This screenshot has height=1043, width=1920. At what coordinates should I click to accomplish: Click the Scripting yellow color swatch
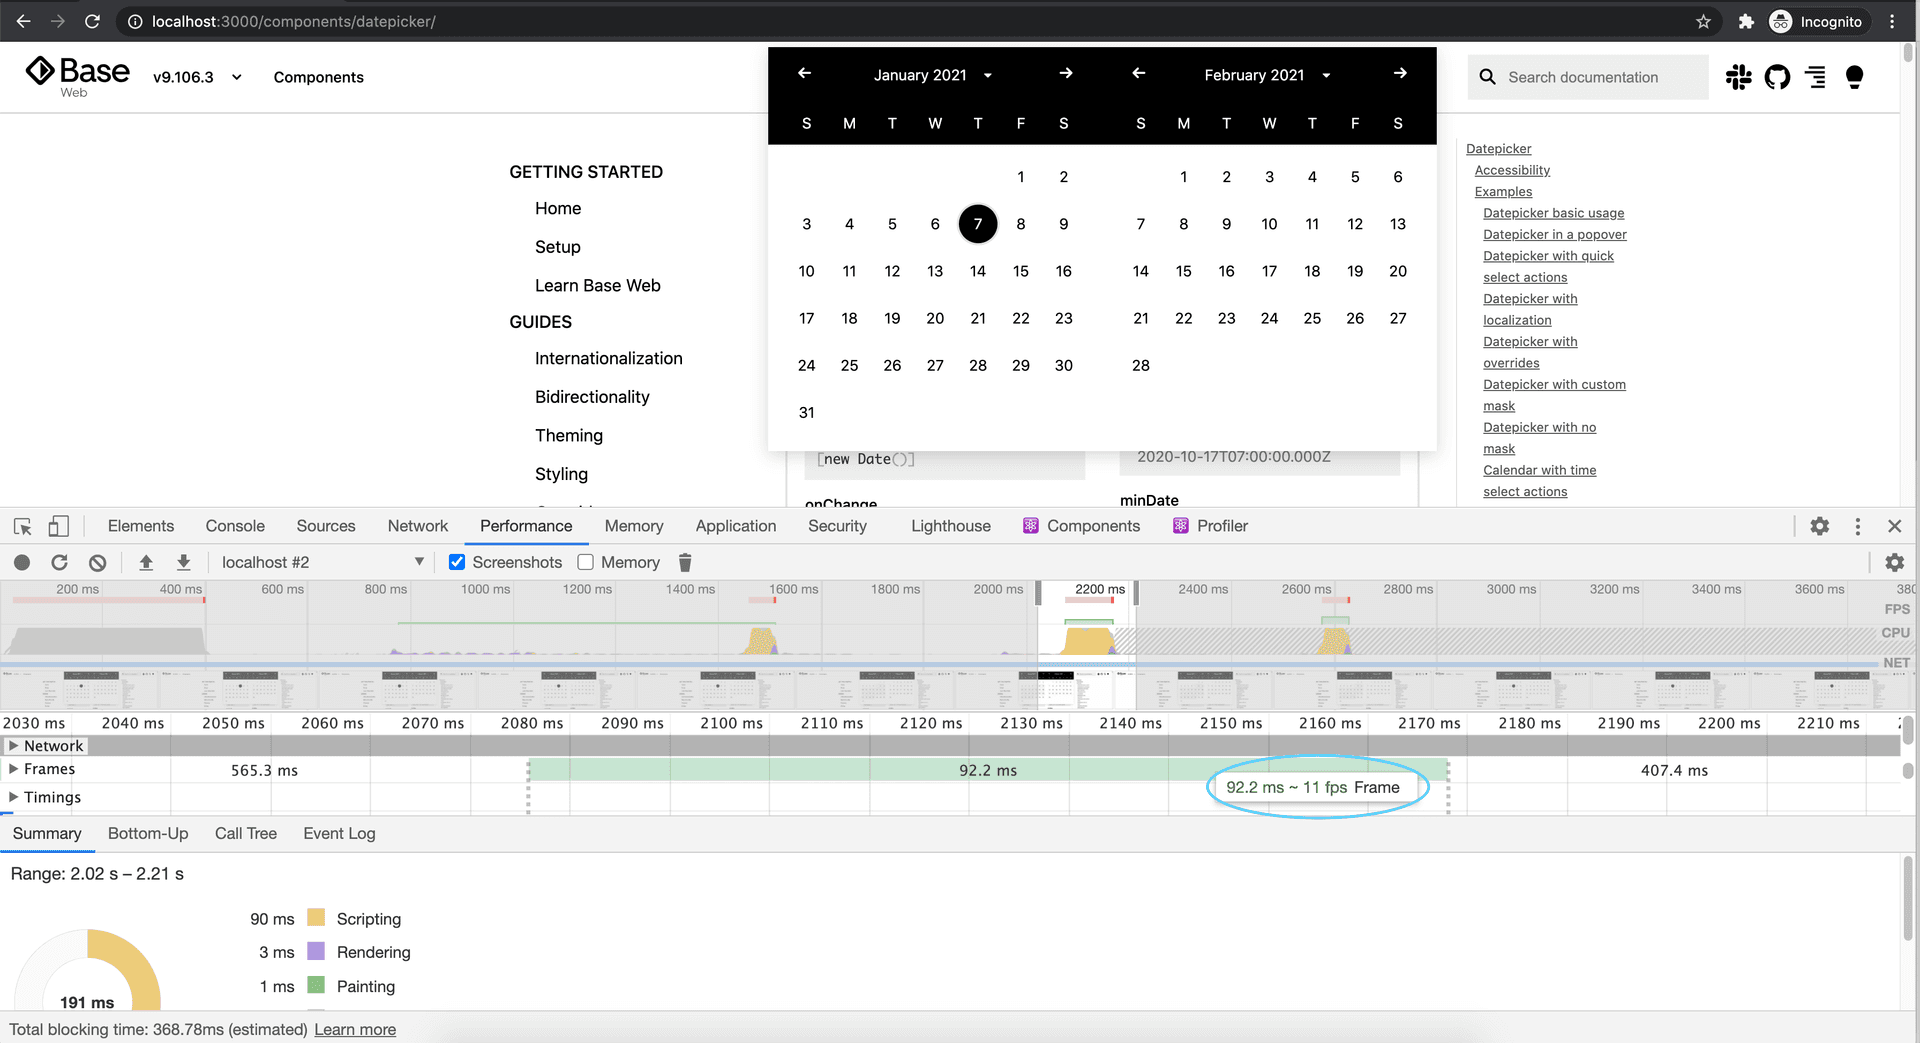tap(316, 918)
